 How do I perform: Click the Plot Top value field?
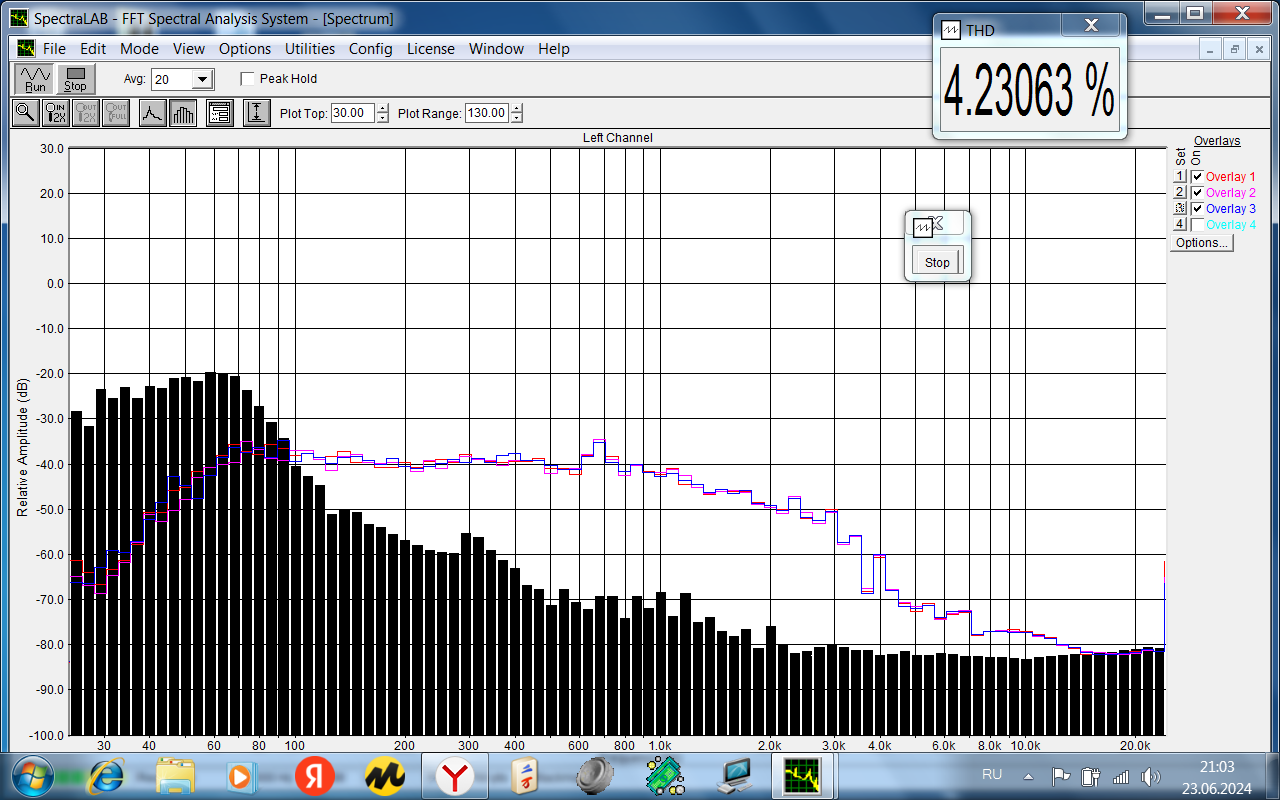coord(353,113)
